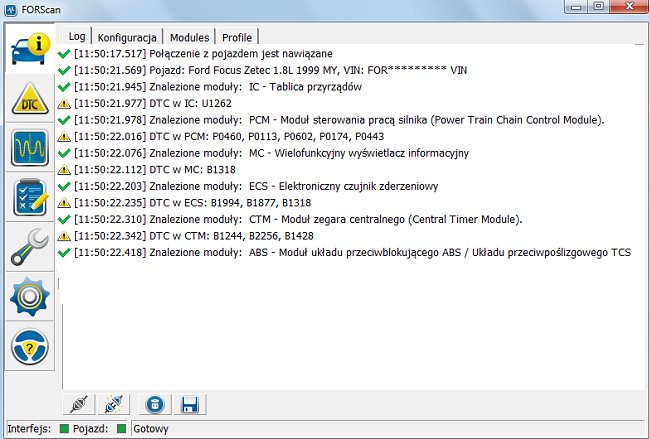Select log line with Ford Focus Zetec 1.8L
This screenshot has width=650, height=439.
[270, 70]
